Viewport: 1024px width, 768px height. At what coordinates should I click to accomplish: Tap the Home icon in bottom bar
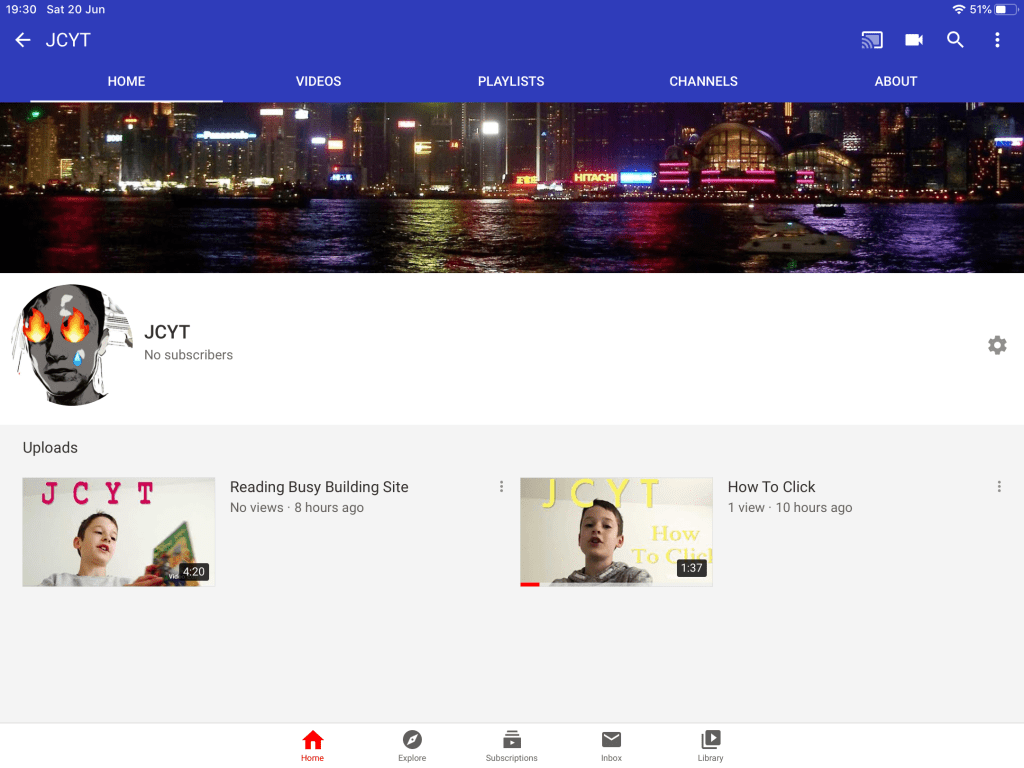[313, 741]
